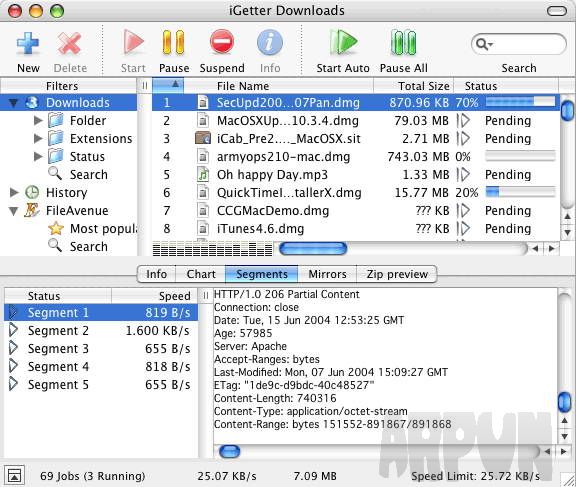Screen dimensions: 577x487
Task: Select Folder in the Filters list
Action: point(88,120)
